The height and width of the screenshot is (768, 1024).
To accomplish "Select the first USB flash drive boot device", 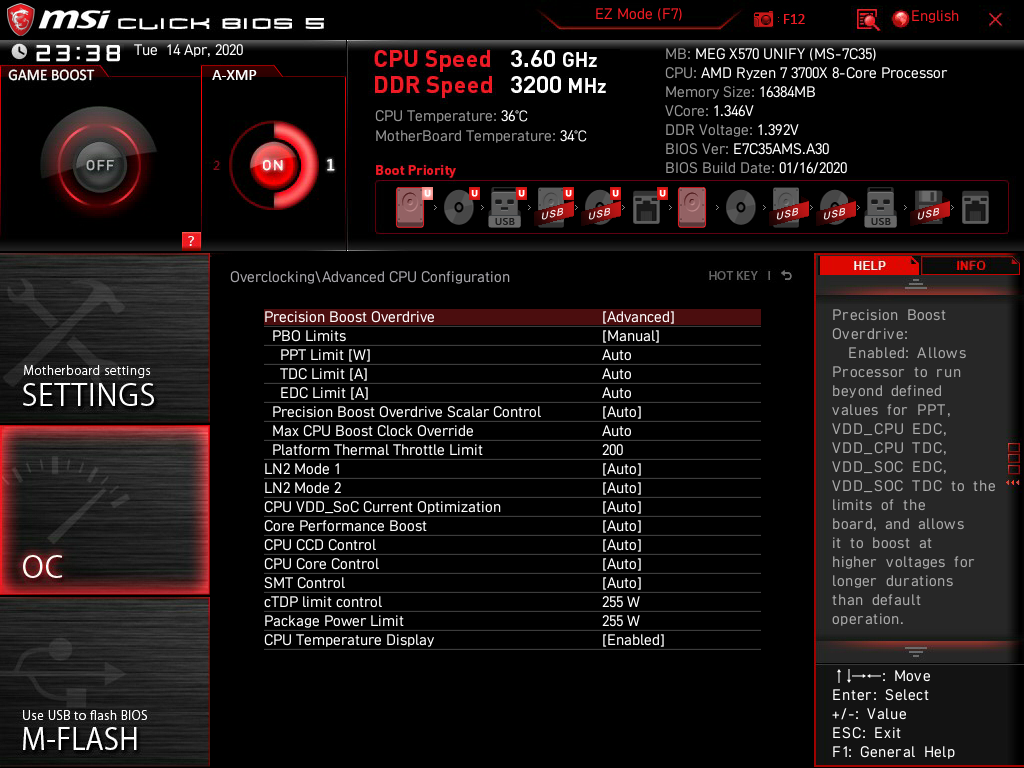I will coord(505,207).
